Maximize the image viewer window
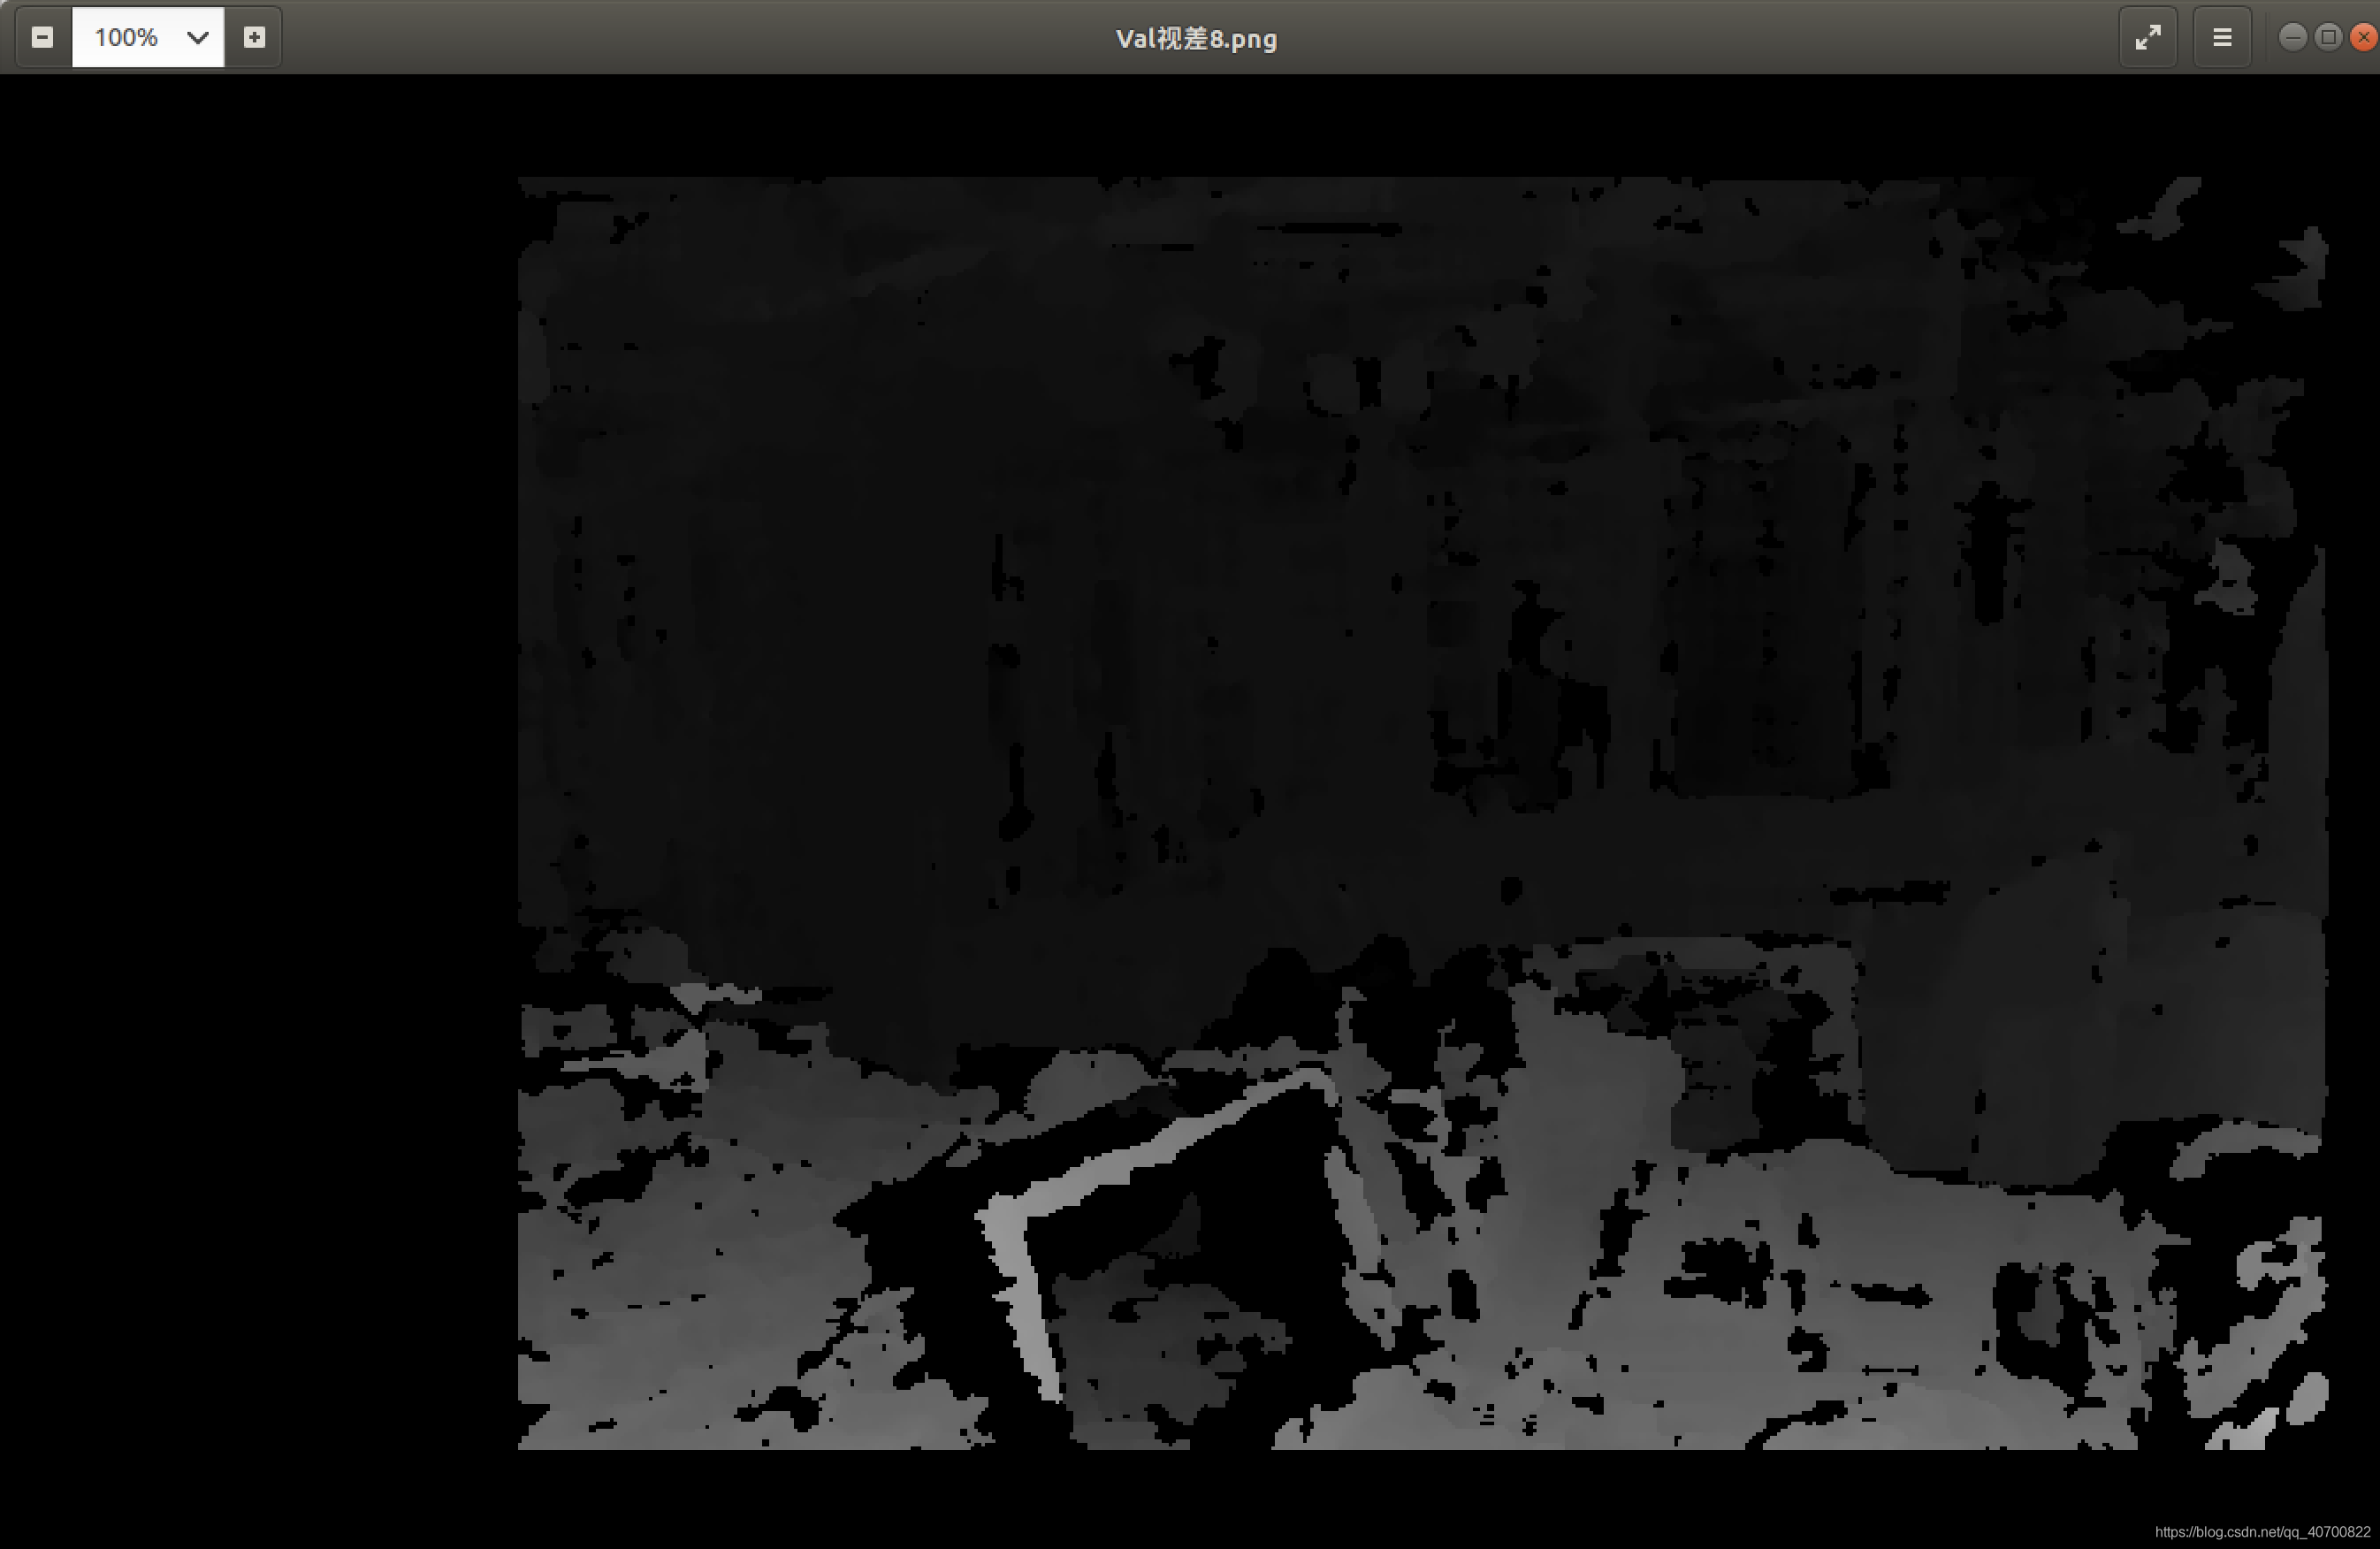The height and width of the screenshot is (1549, 2380). tap(2328, 37)
